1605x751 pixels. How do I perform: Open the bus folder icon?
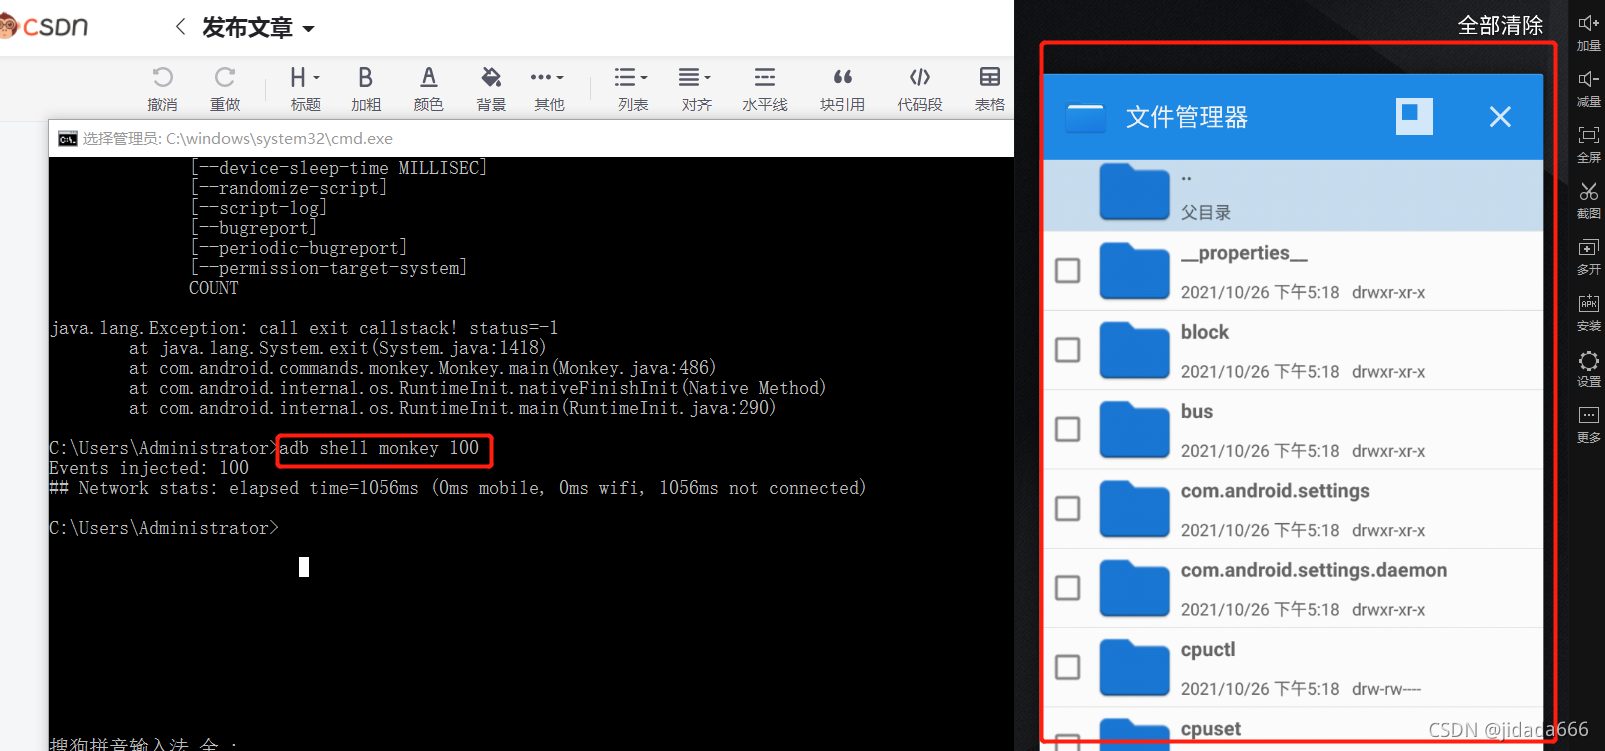[1134, 429]
